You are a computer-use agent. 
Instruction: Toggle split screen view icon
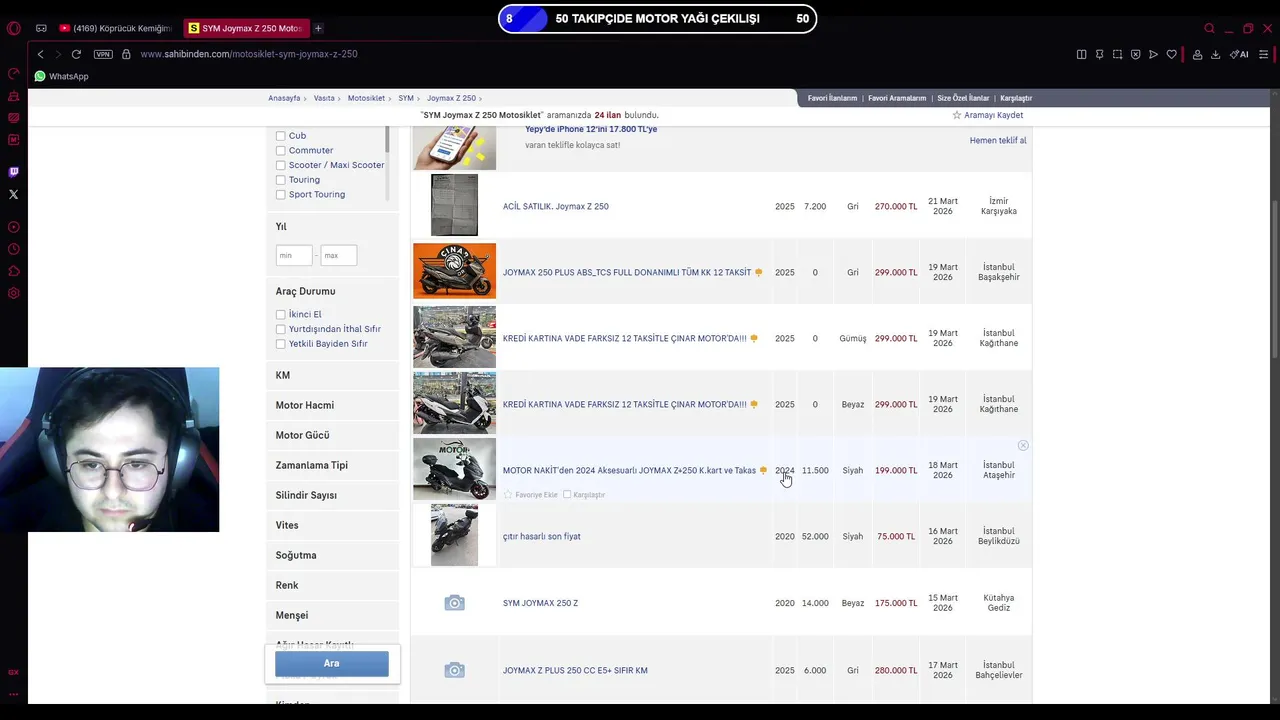[x=1081, y=54]
